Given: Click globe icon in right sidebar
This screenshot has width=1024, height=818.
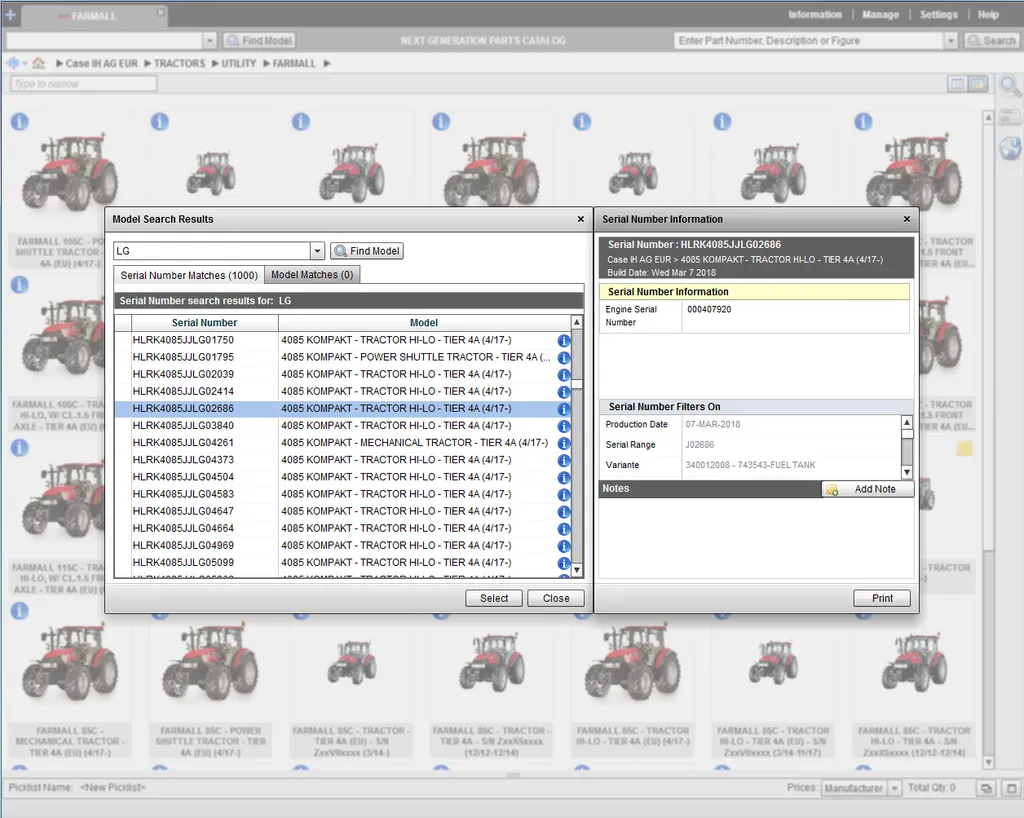Looking at the screenshot, I should point(1010,148).
